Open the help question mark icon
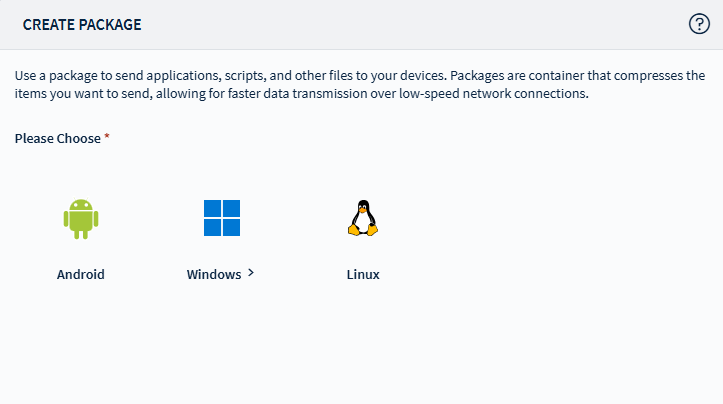 tap(699, 24)
